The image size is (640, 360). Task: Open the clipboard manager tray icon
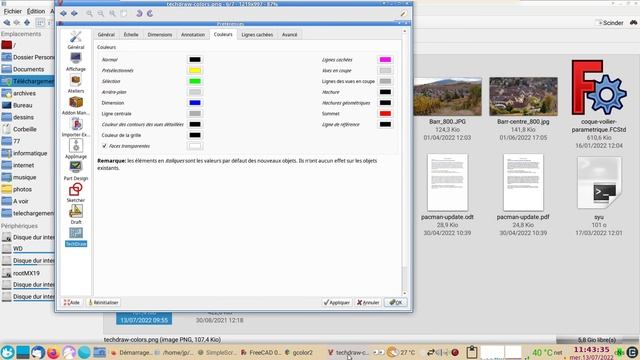click(x=471, y=352)
